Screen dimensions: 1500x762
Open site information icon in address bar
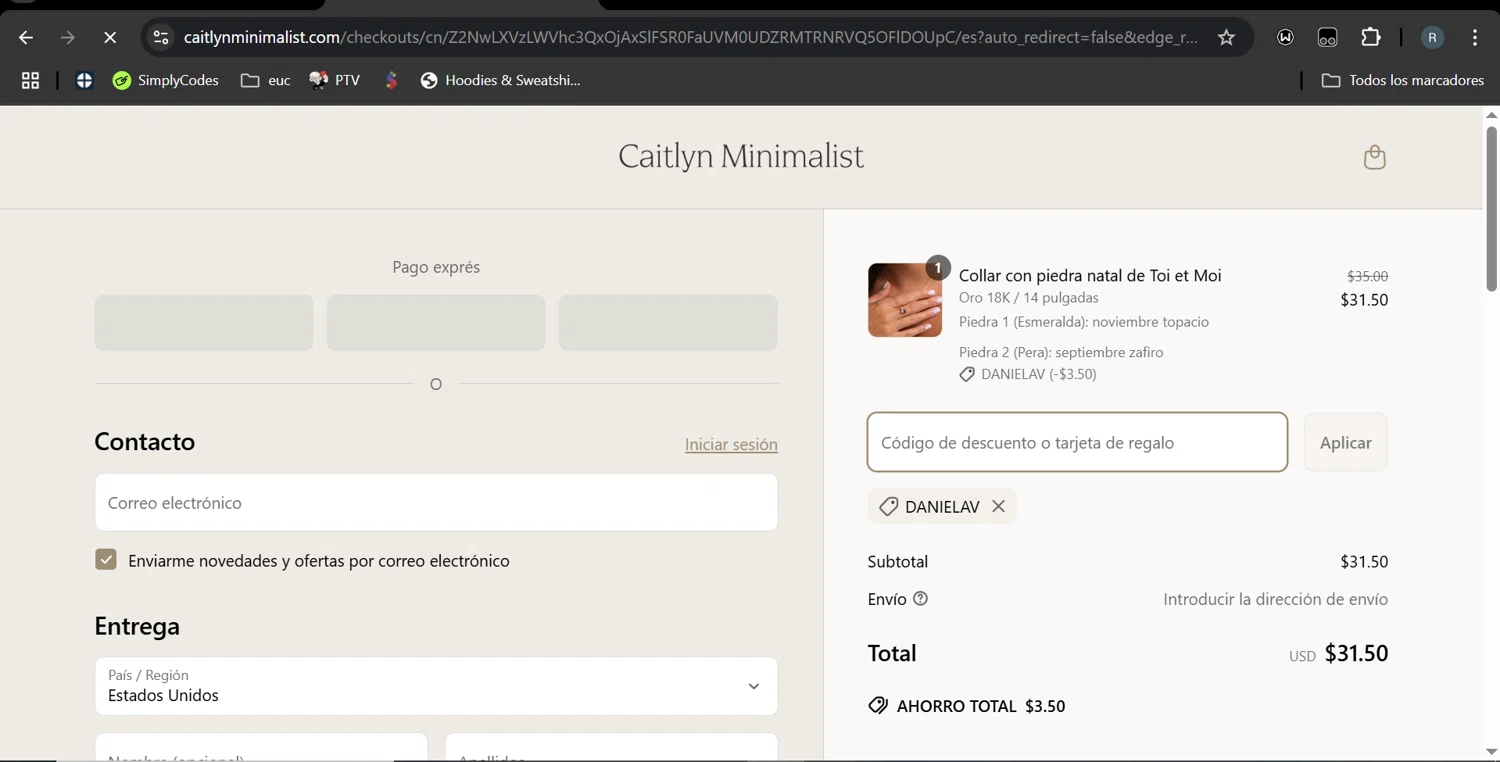[161, 38]
